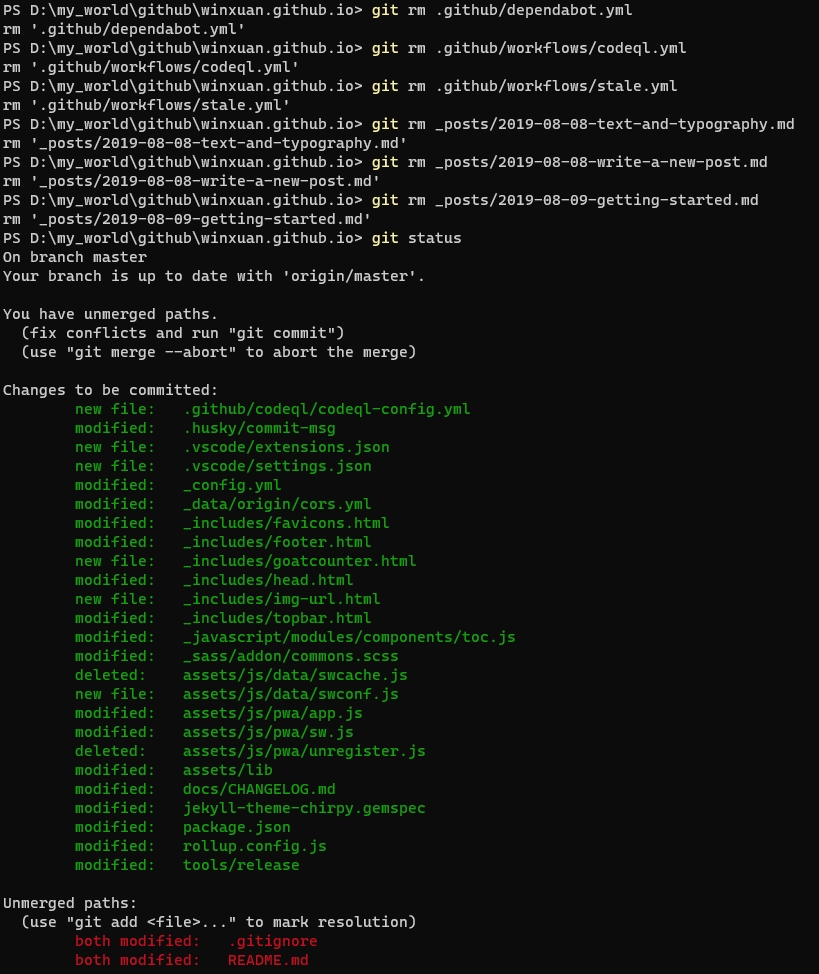Click the .vscode/settings.json new file entry
Viewport: 819px width, 974px height.
point(277,466)
